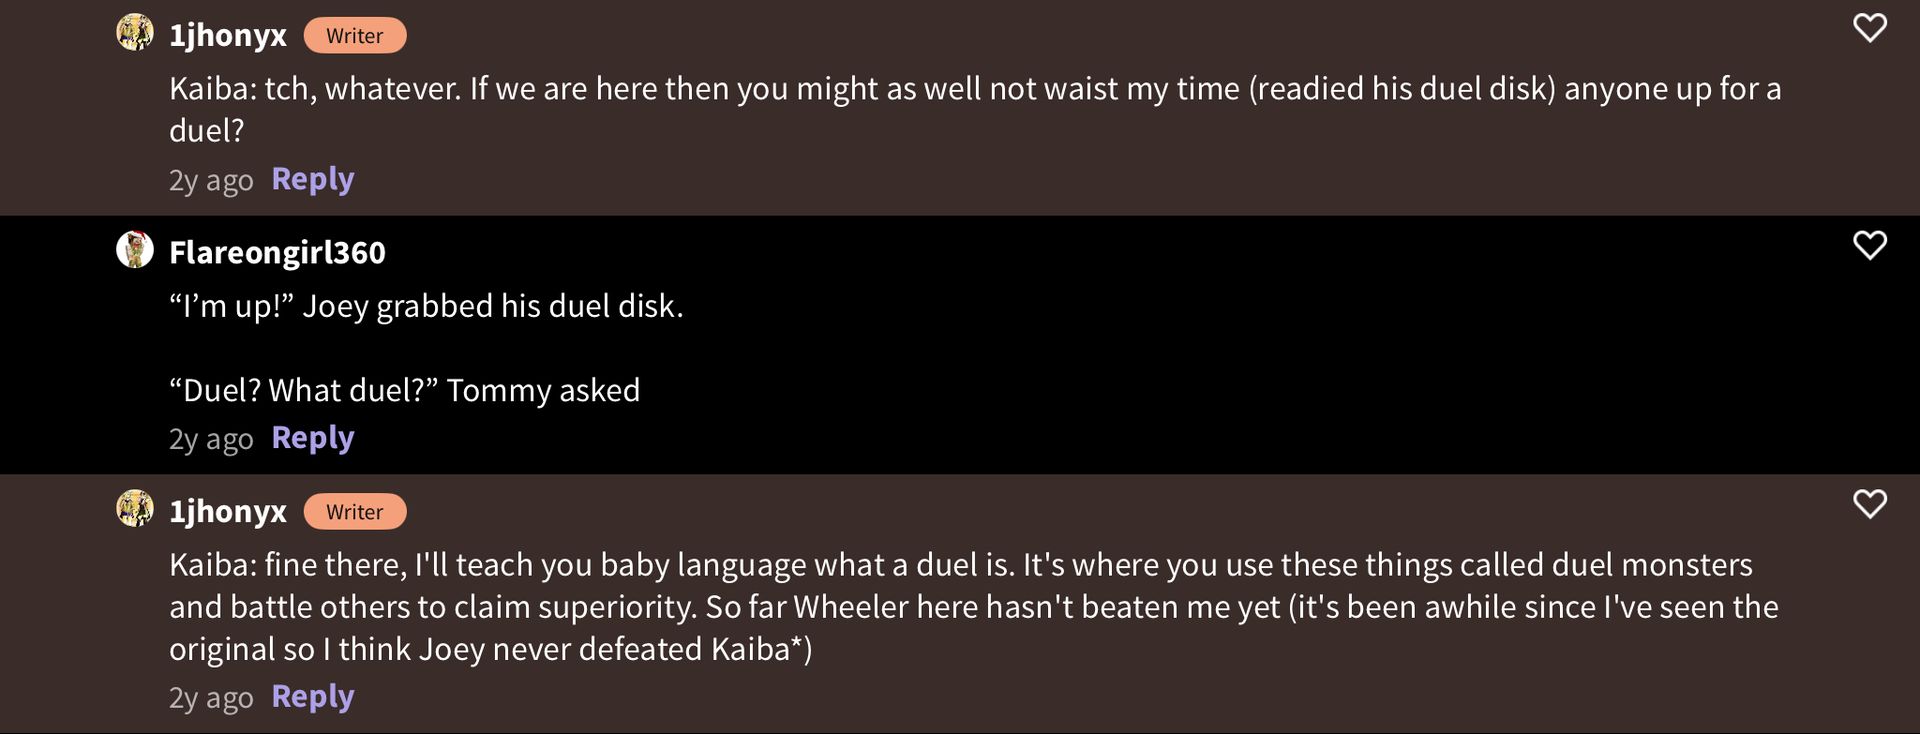This screenshot has width=1920, height=734.
Task: Click username 1jhonyx on the duel disk comment
Action: pyautogui.click(x=228, y=35)
